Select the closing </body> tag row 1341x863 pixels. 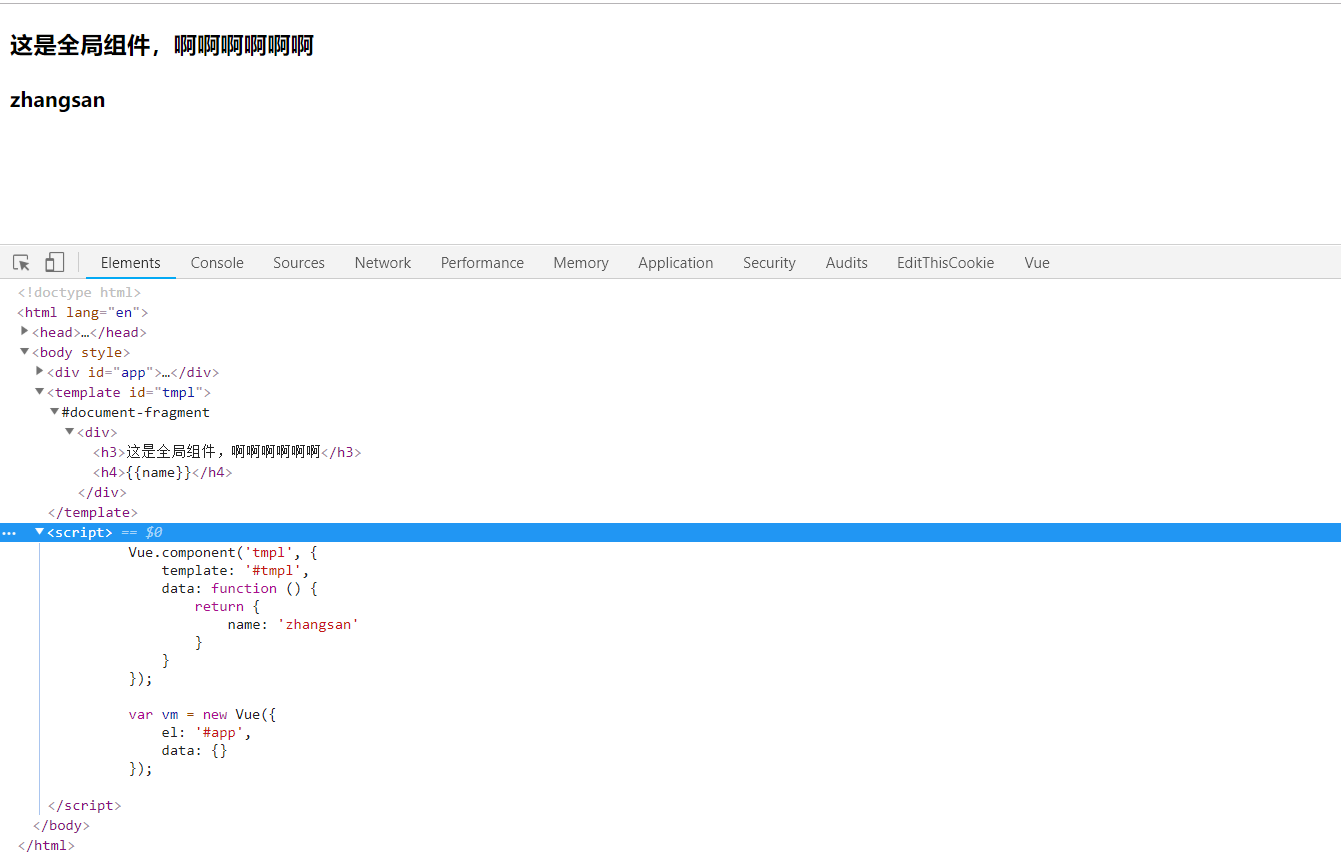pyautogui.click(x=61, y=825)
